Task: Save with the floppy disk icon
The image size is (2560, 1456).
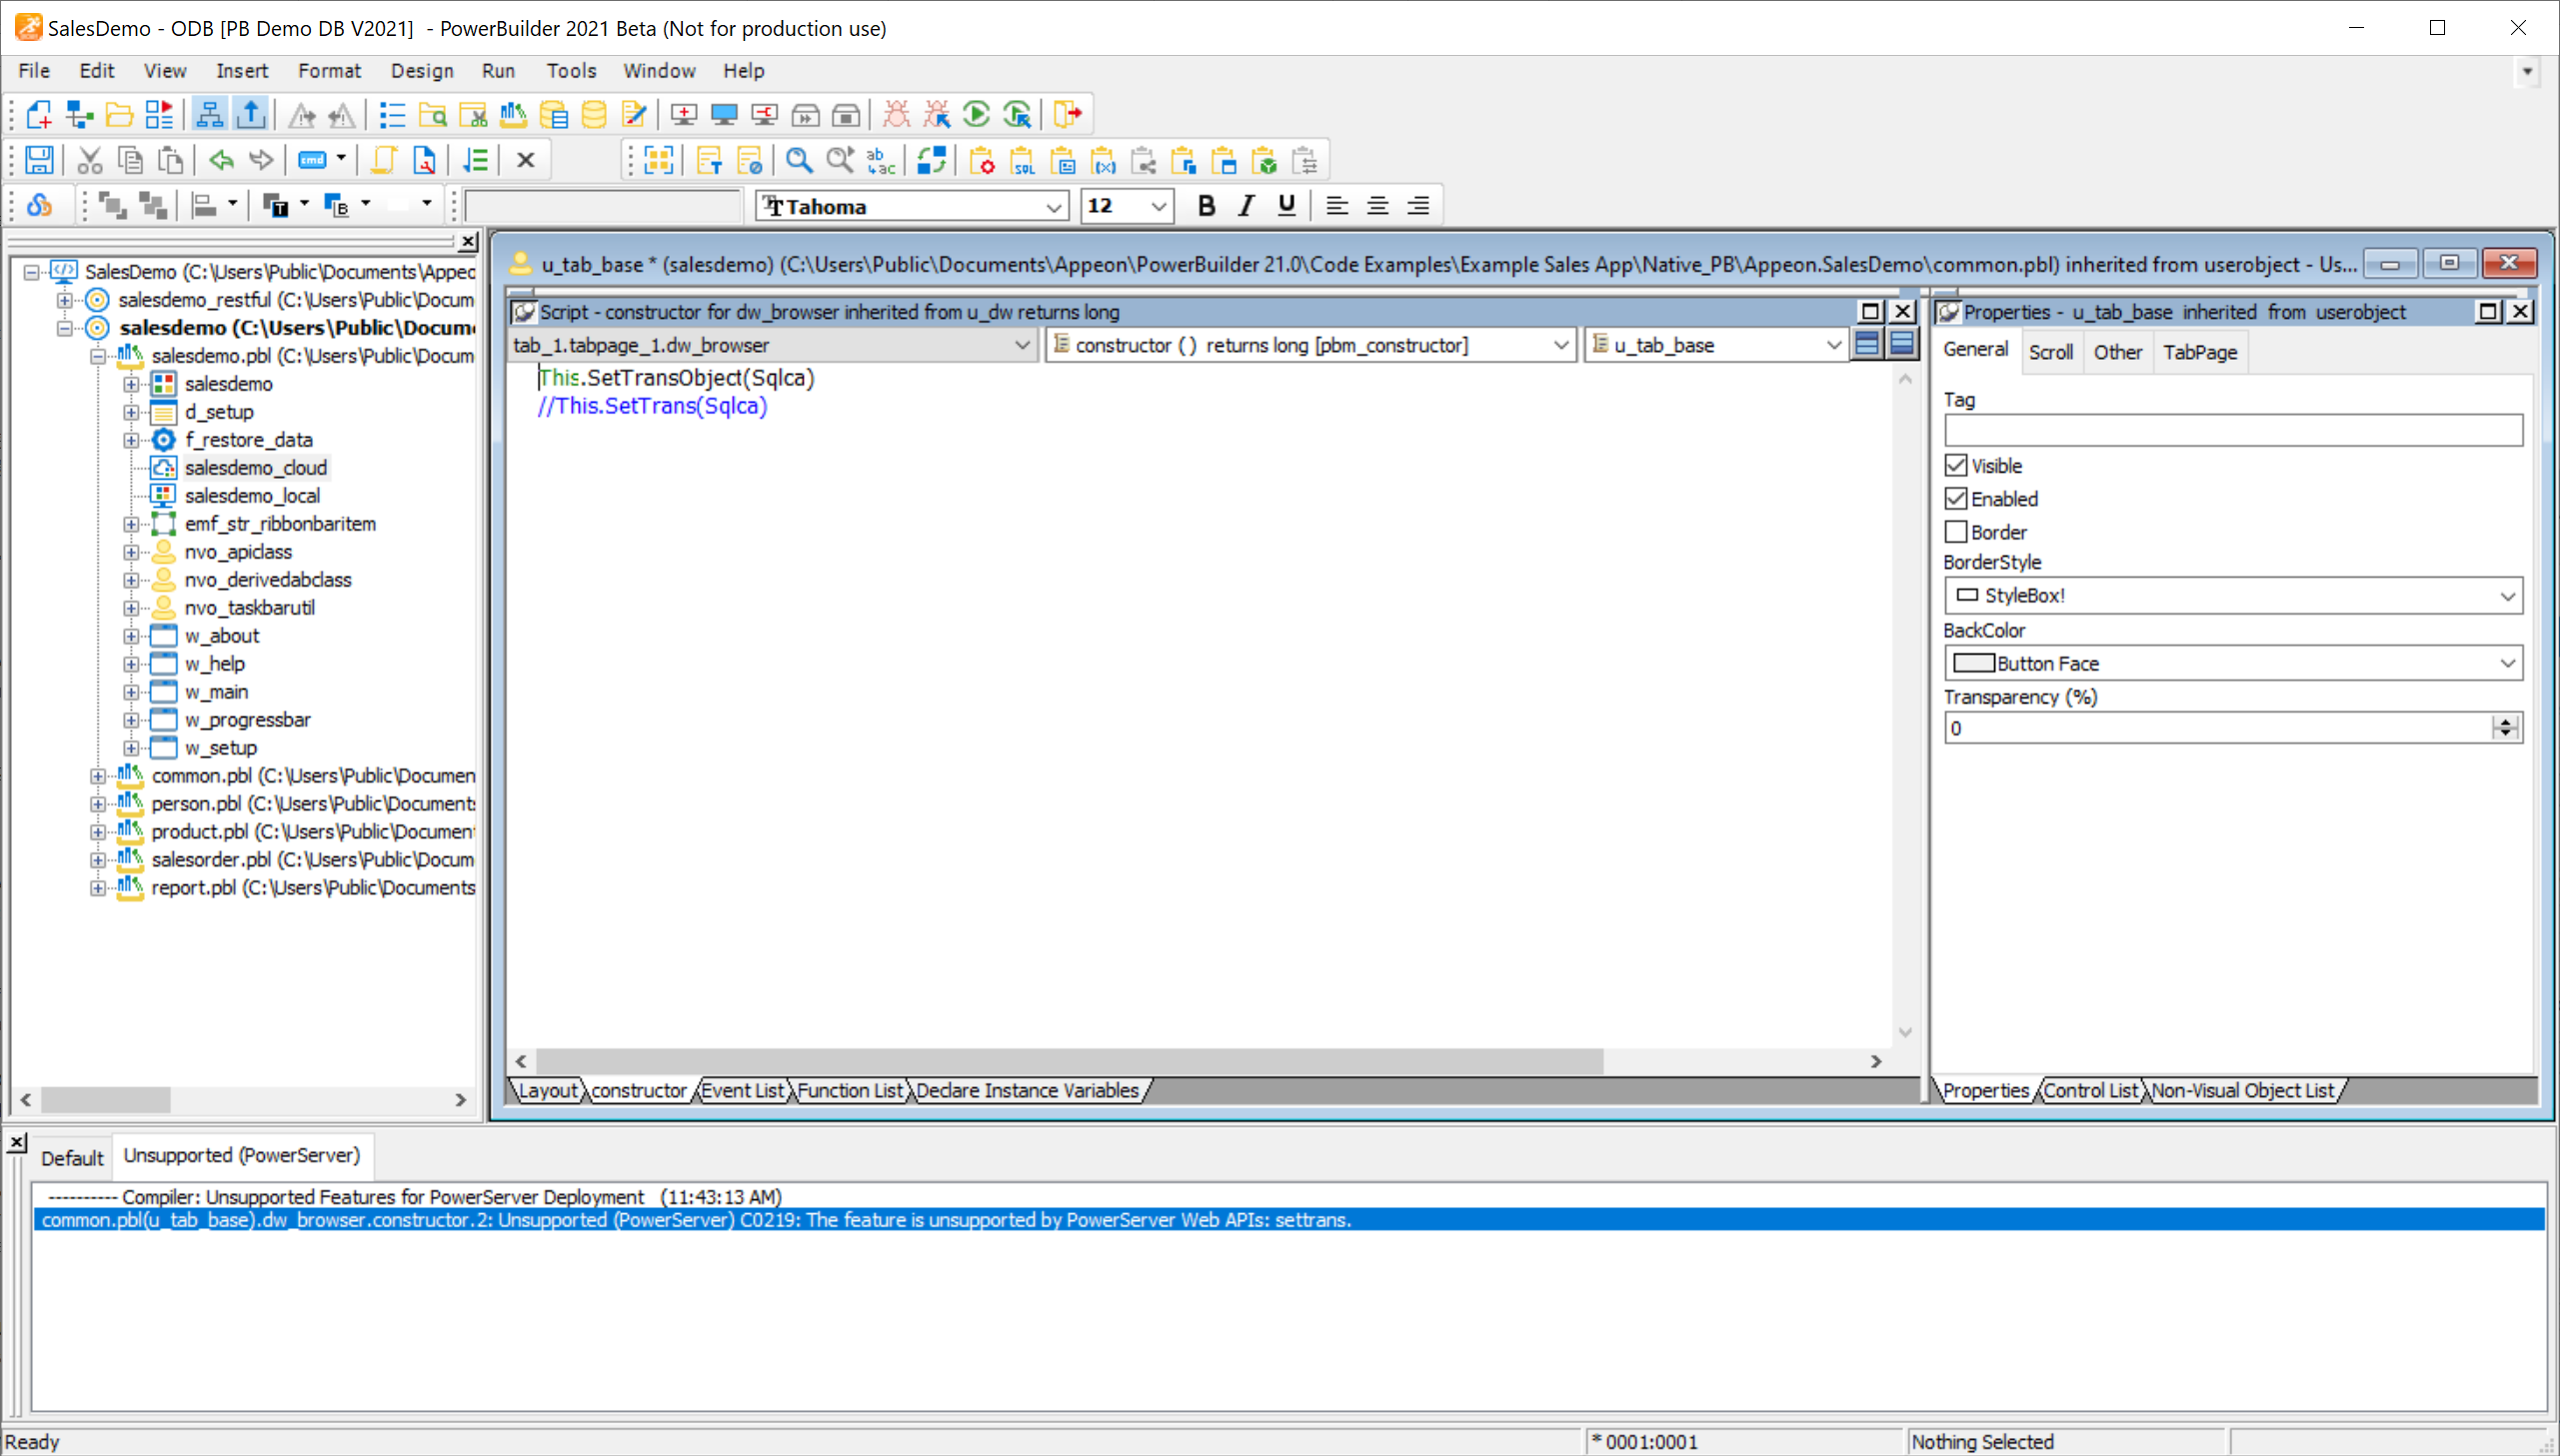Action: [39, 160]
